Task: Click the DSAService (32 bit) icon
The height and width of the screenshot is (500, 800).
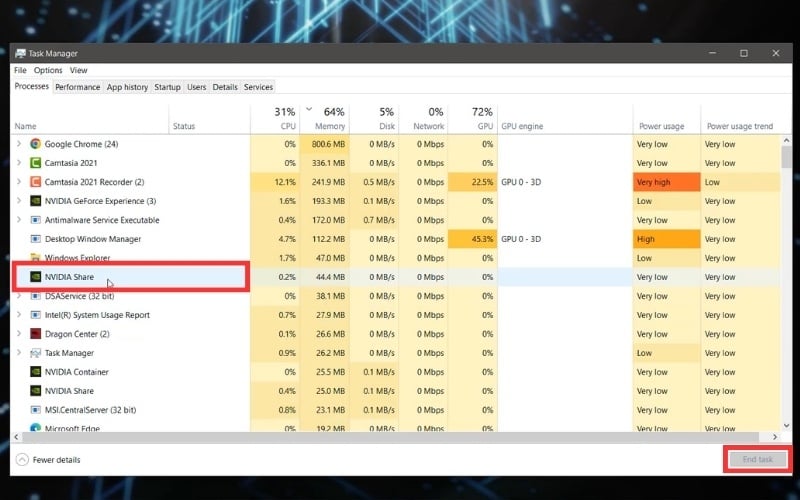Action: 35,296
